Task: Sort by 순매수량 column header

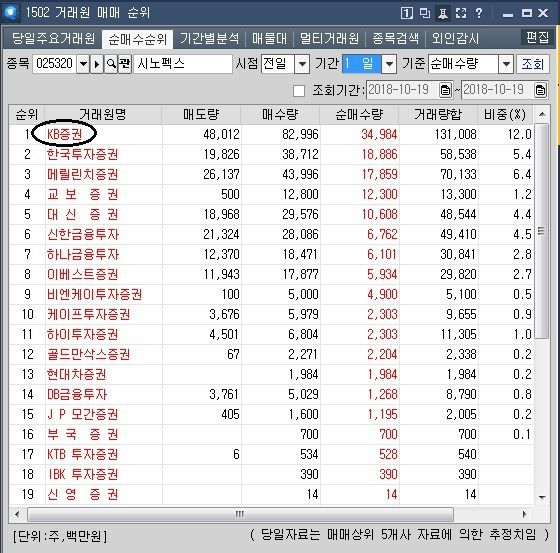Action: click(x=359, y=114)
